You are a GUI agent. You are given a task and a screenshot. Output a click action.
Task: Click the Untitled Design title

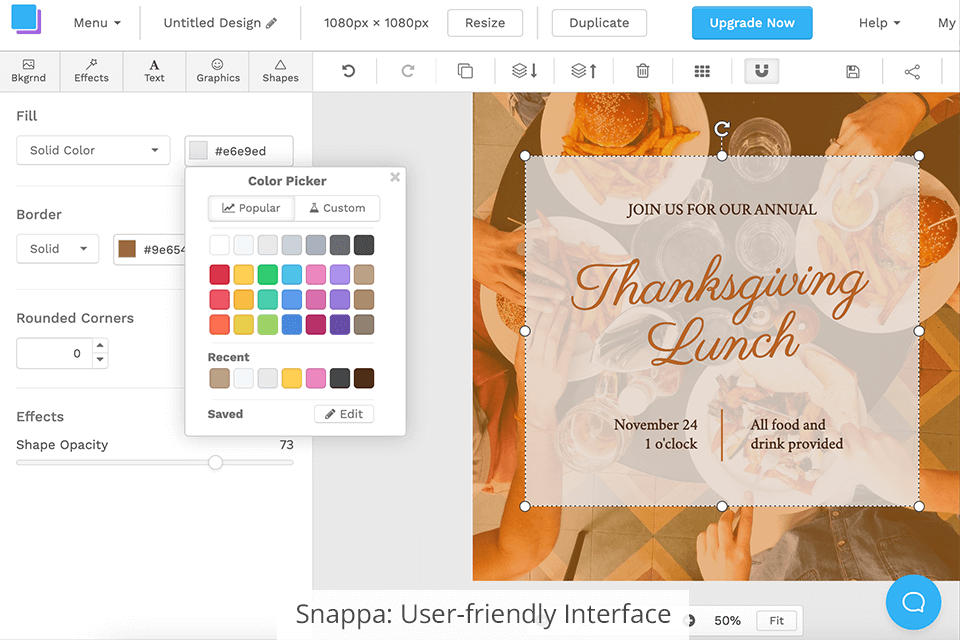click(212, 23)
